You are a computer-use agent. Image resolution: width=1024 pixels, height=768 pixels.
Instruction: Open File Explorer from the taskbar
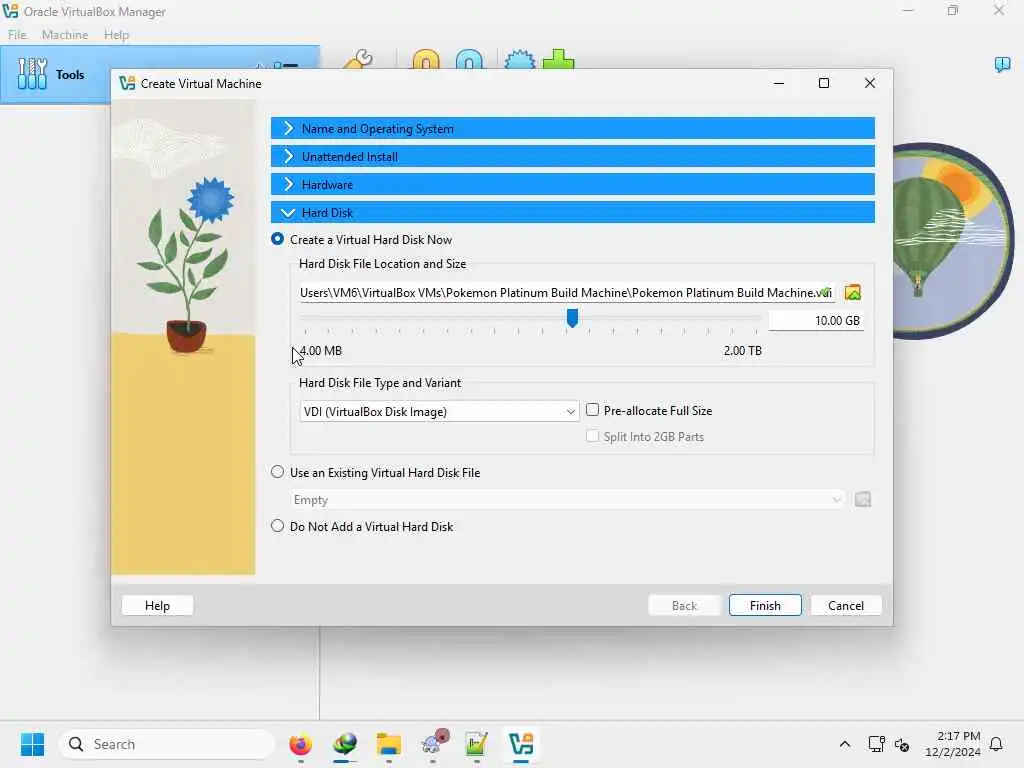[389, 744]
